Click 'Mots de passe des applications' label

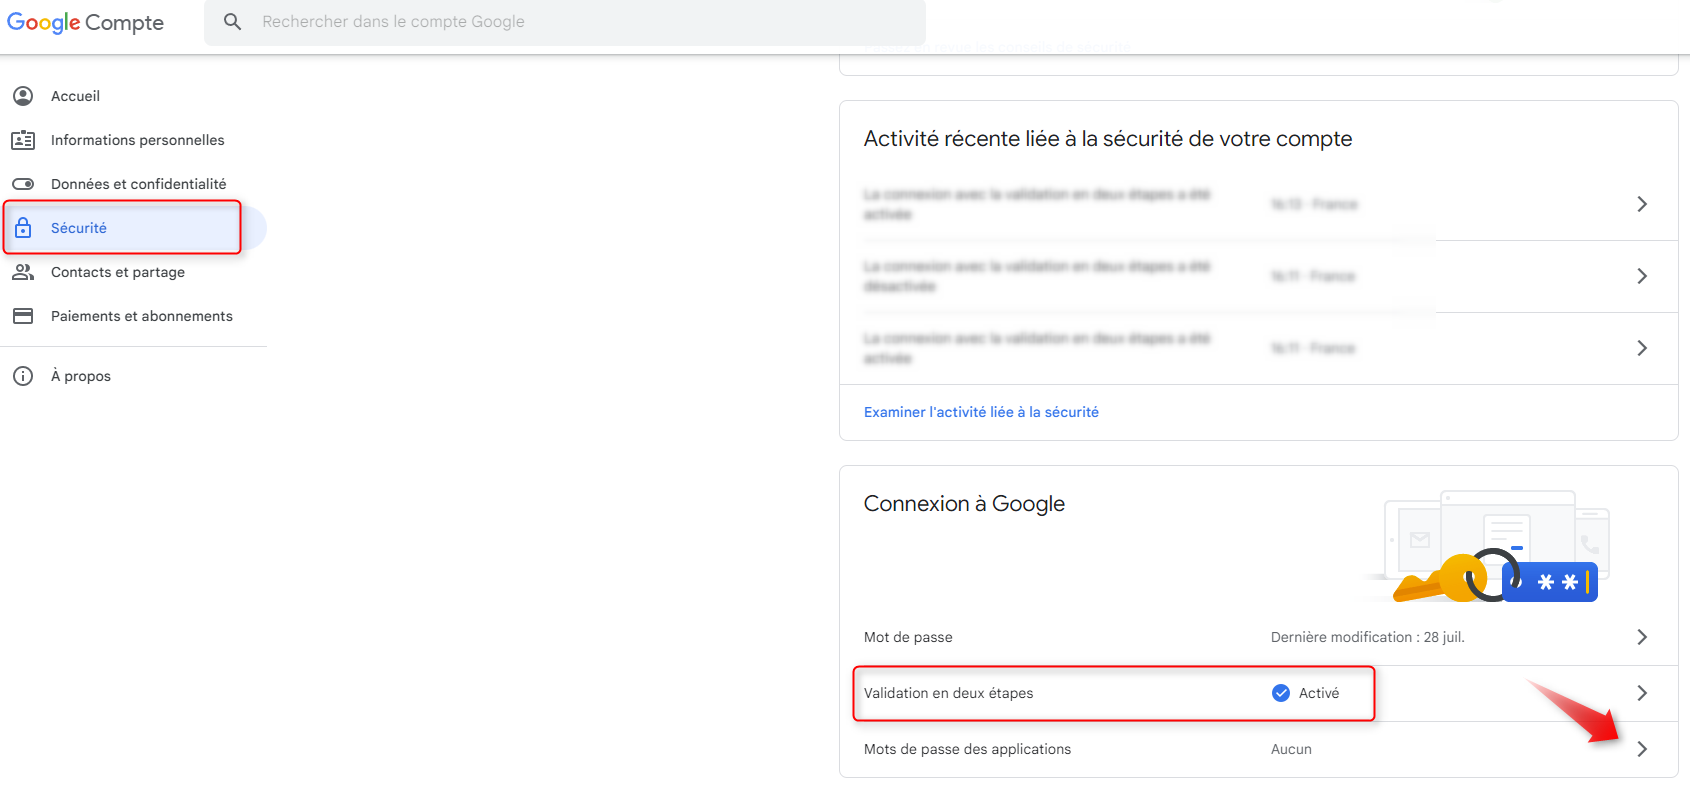(x=967, y=749)
